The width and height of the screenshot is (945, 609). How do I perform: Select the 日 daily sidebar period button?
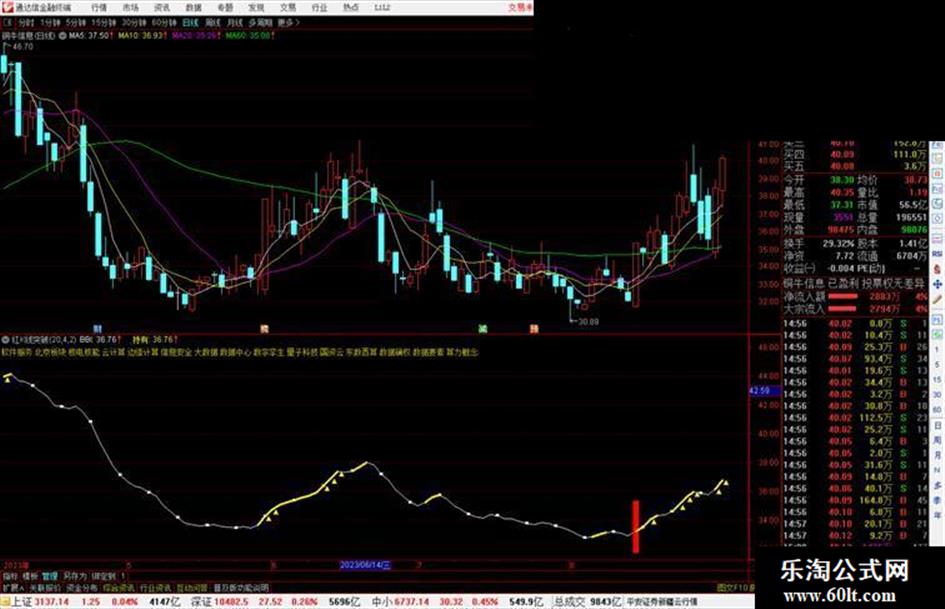937,425
